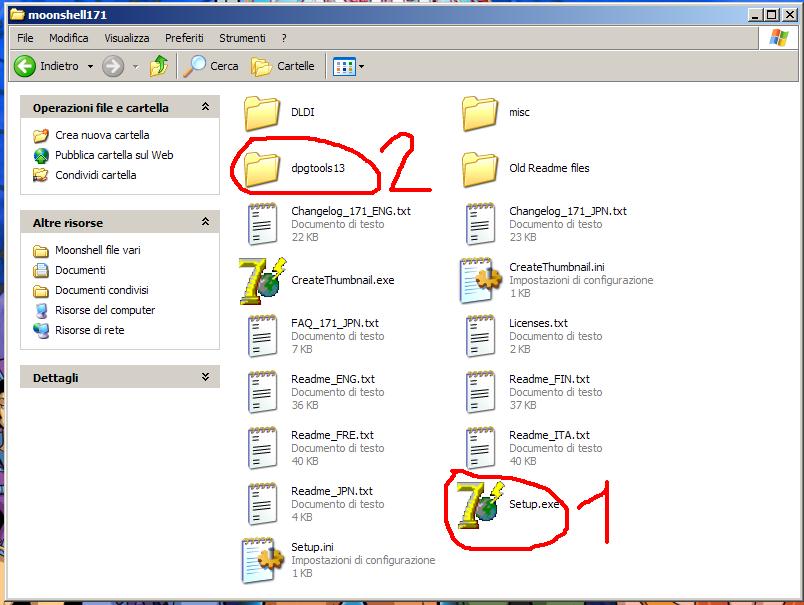Click the Readme_ITA.txt file name

549,435
